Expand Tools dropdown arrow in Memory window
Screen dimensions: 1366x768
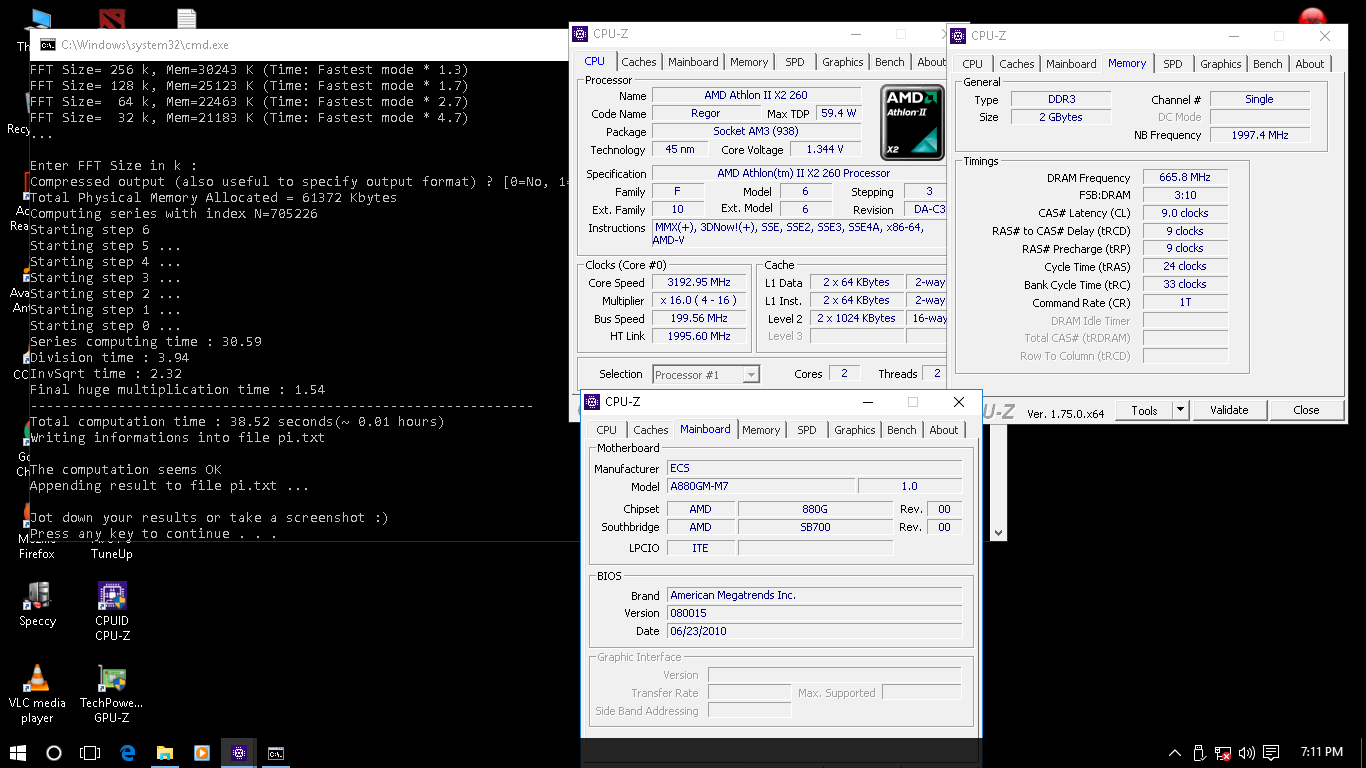[x=1180, y=410]
